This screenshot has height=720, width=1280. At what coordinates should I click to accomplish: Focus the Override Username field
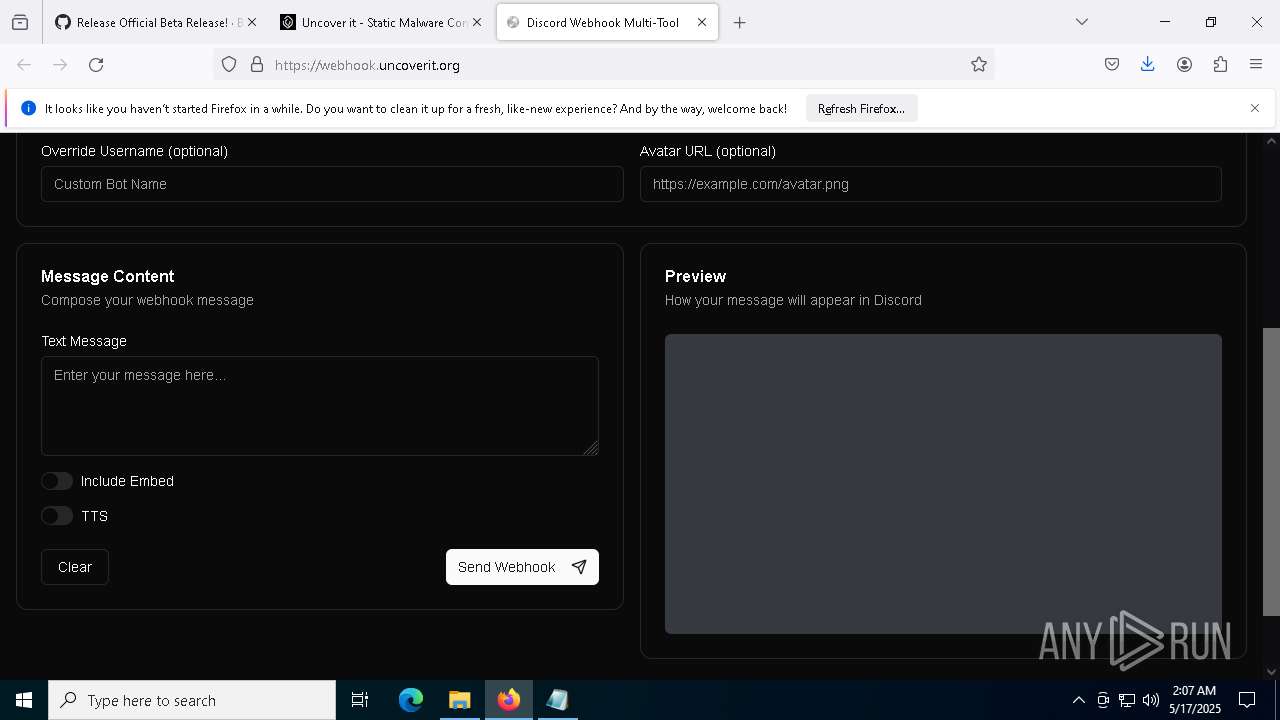pos(332,184)
